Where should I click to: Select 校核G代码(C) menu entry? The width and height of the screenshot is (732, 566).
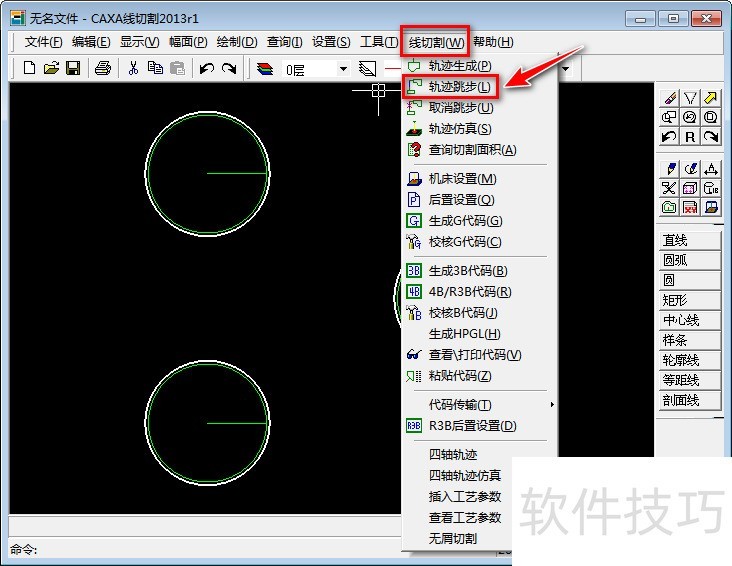tap(480, 242)
